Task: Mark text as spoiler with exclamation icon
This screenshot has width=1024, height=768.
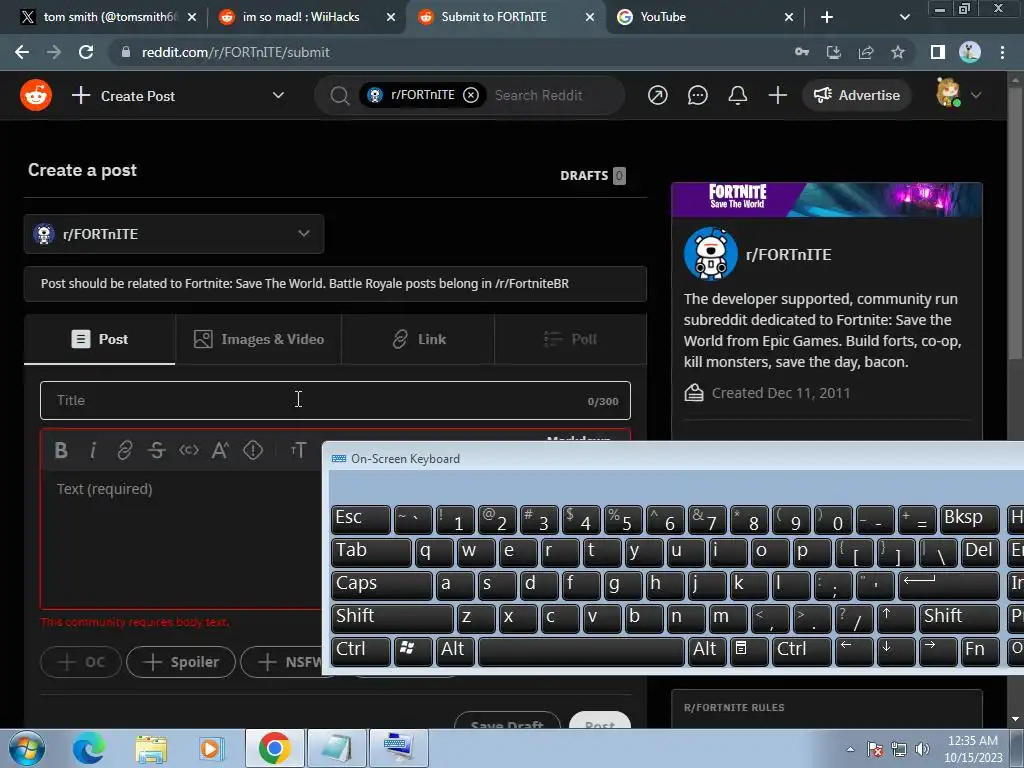Action: point(253,450)
